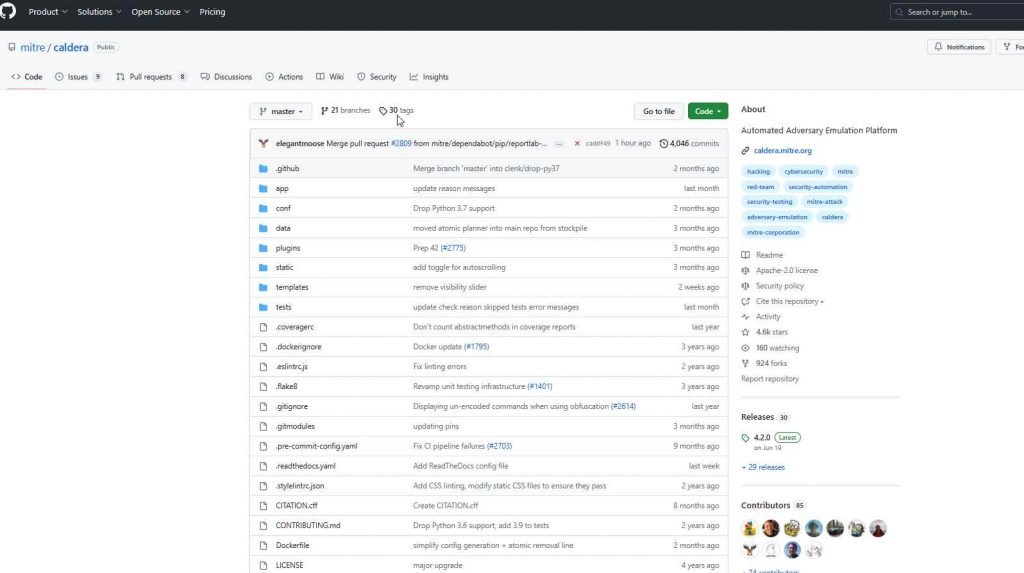Switch to the Pull requests tab
1024x573 pixels.
tap(152, 77)
